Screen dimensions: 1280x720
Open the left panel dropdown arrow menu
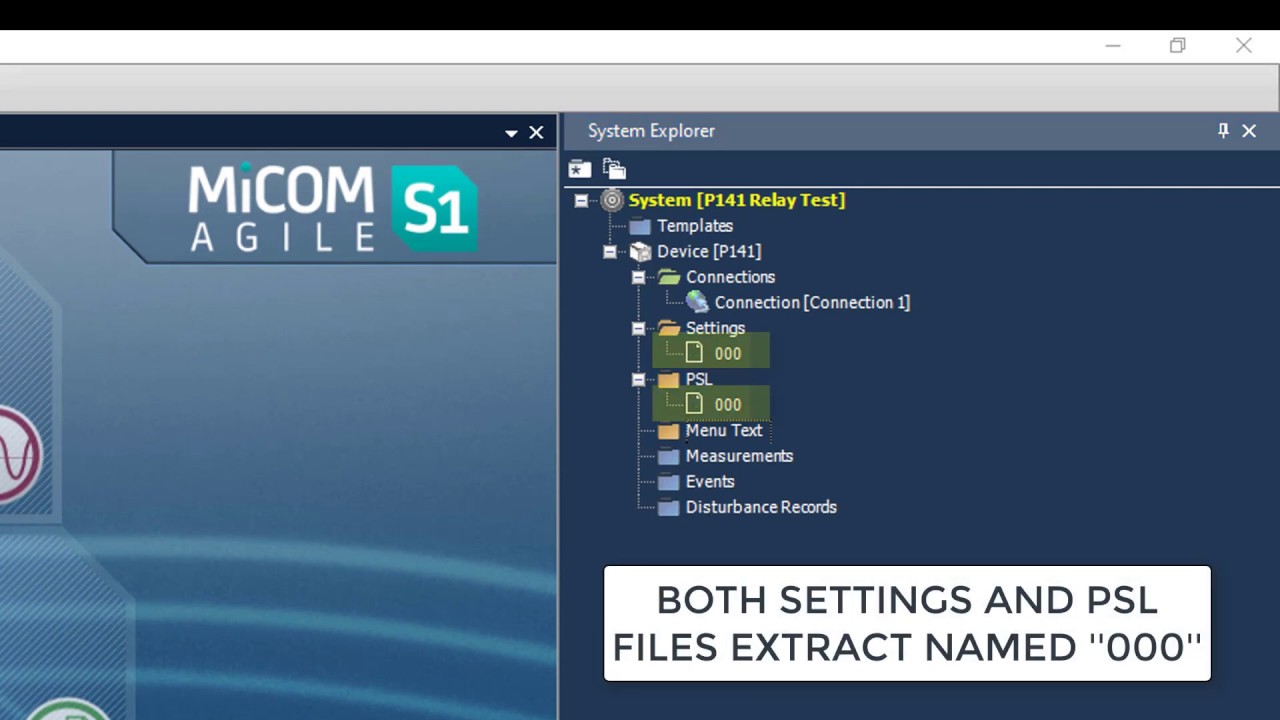(x=511, y=133)
